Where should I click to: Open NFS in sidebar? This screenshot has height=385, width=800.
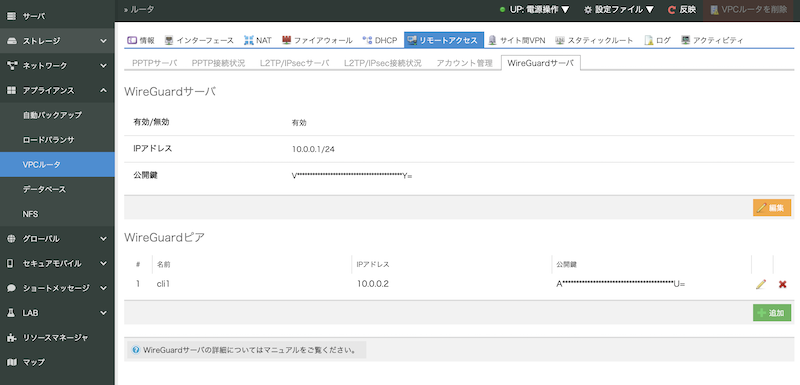(57, 214)
